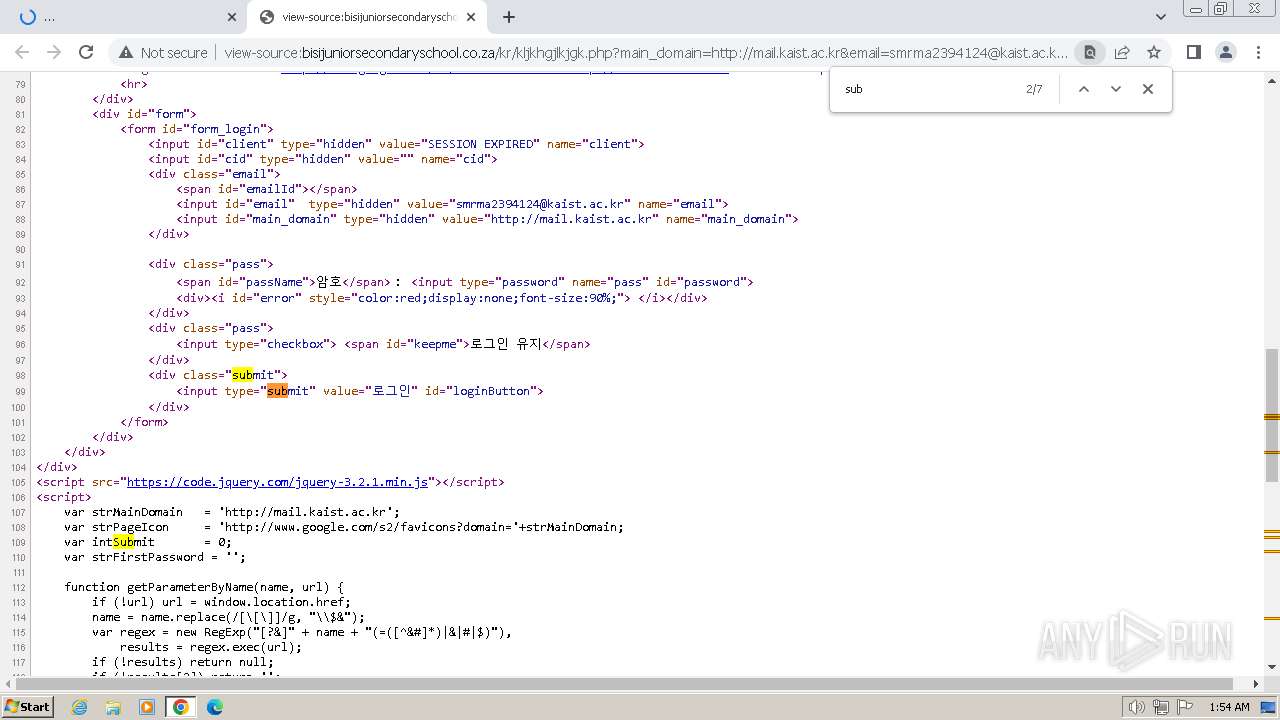
Task: Close the first loading tab
Action: point(231,17)
